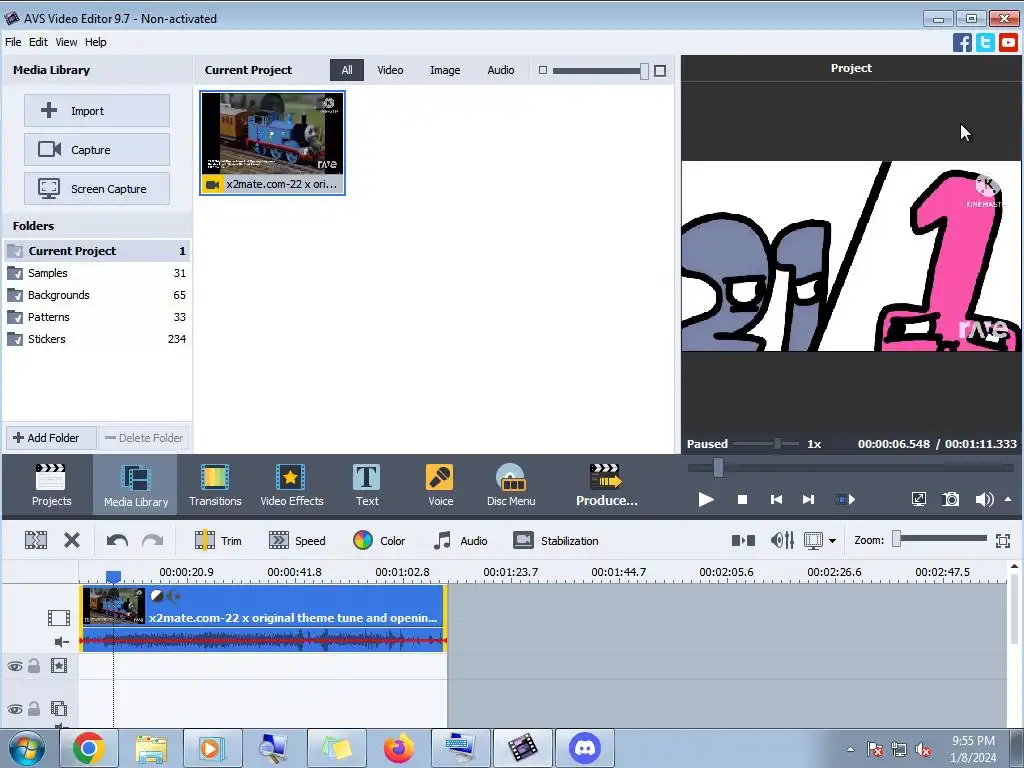Switch to the Video media filter
This screenshot has height=768, width=1024.
[390, 70]
